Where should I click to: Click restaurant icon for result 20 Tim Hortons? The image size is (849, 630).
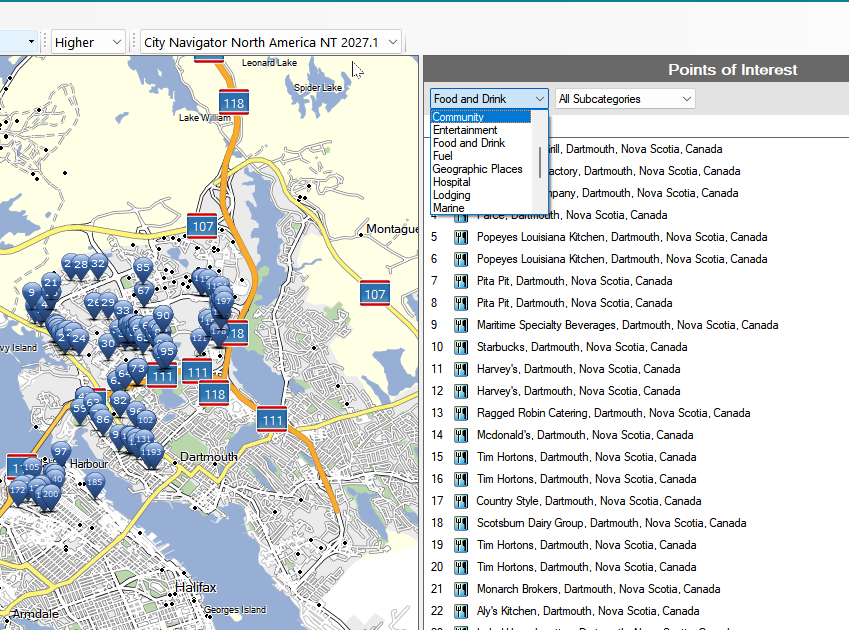[x=461, y=567]
